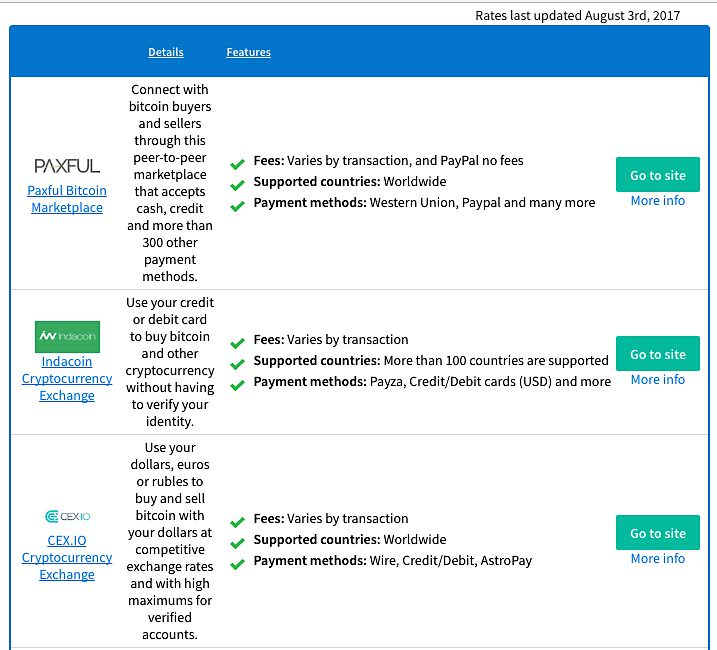This screenshot has width=717, height=650.
Task: Click Paxful's 'Supported countries: Worldwide' text
Action: pos(350,182)
